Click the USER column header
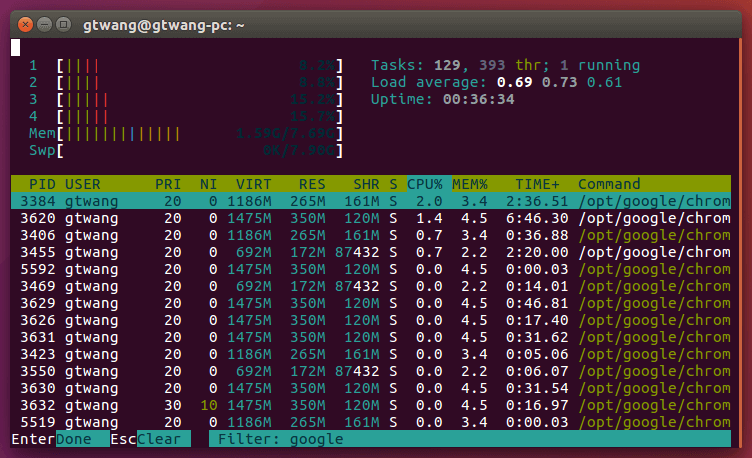752x458 pixels. pos(82,184)
